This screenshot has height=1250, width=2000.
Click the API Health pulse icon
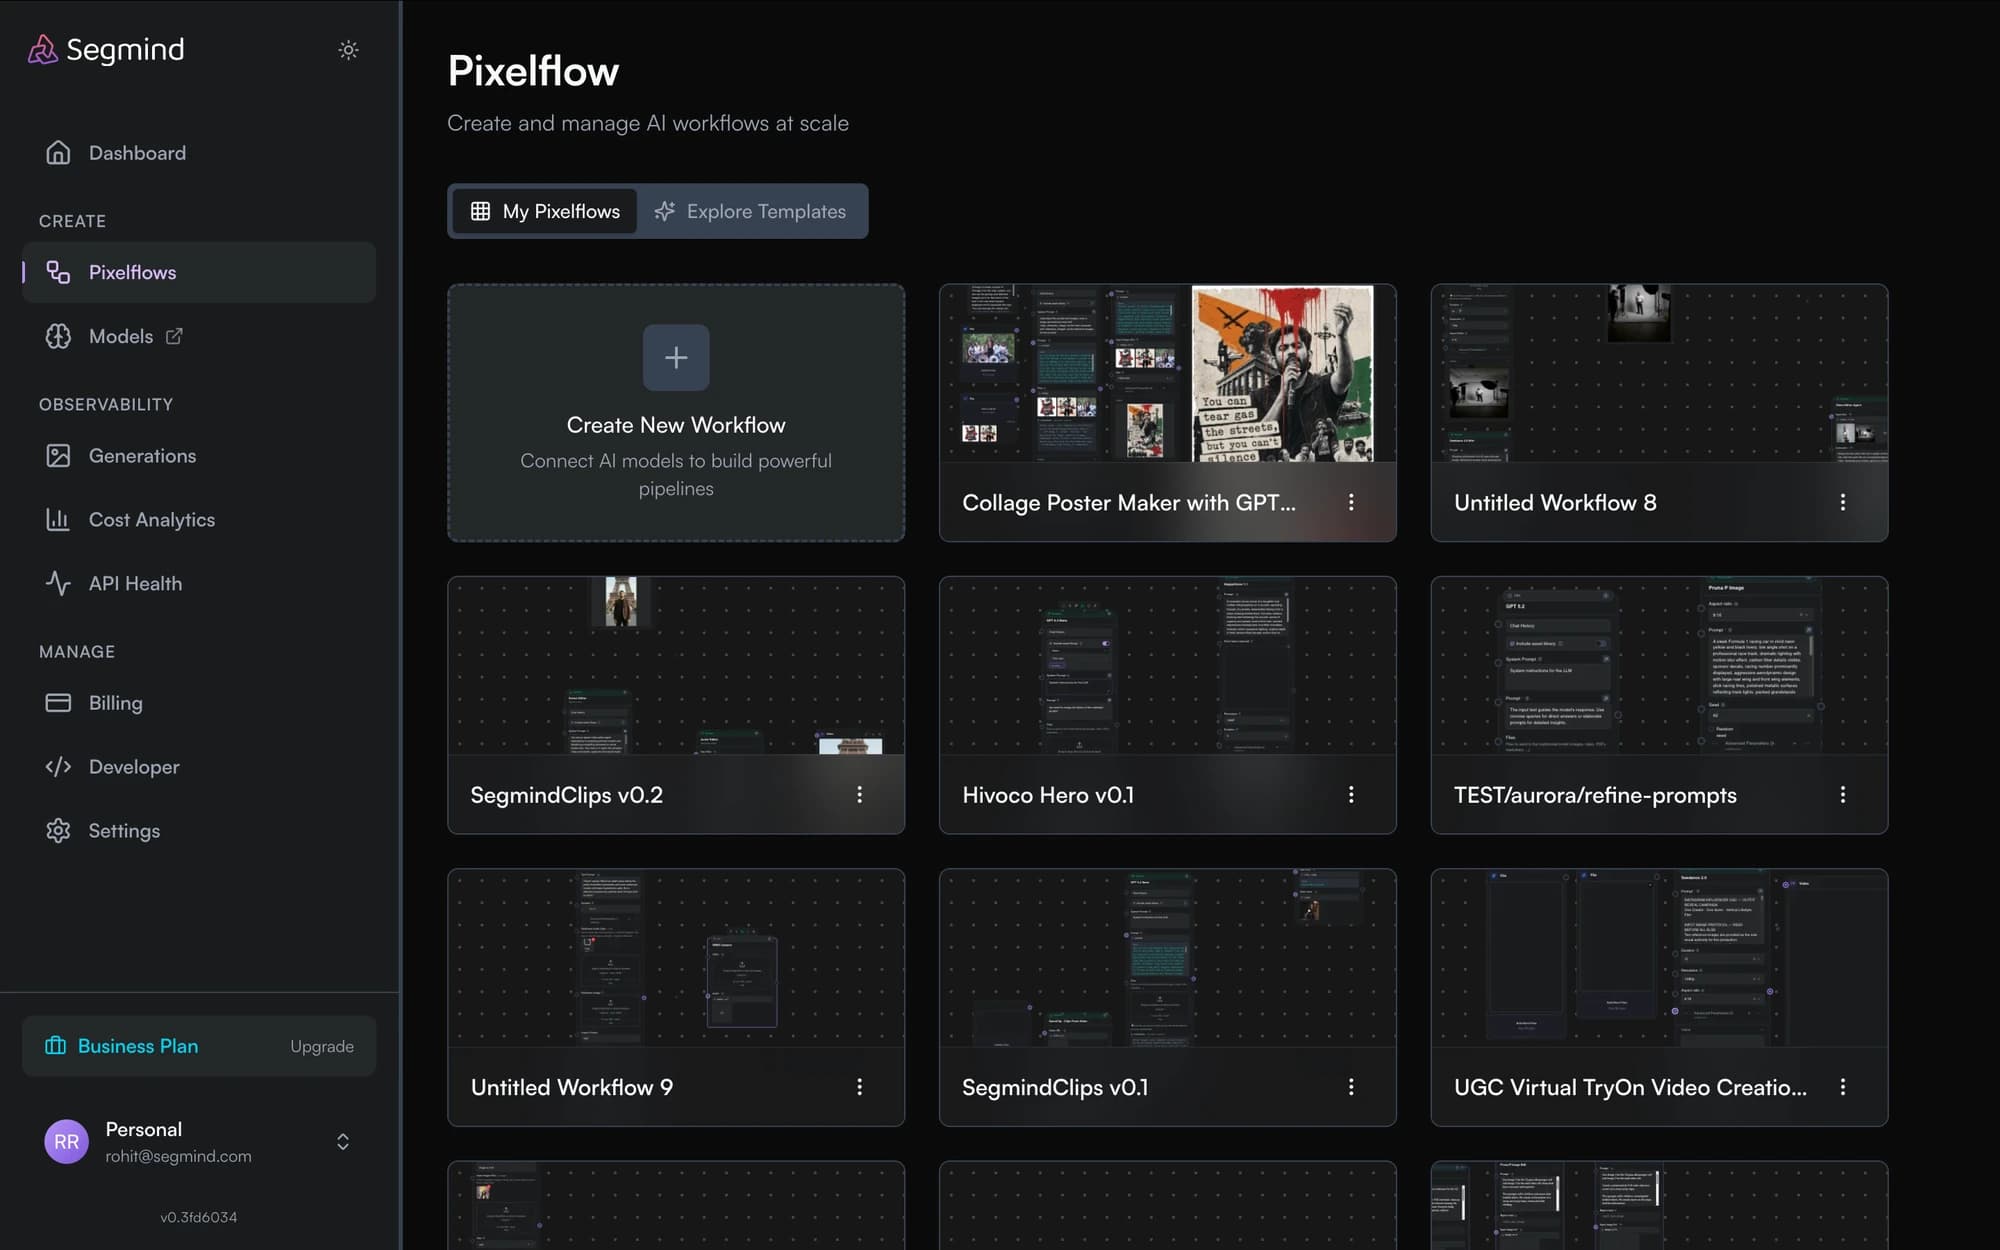[x=58, y=583]
